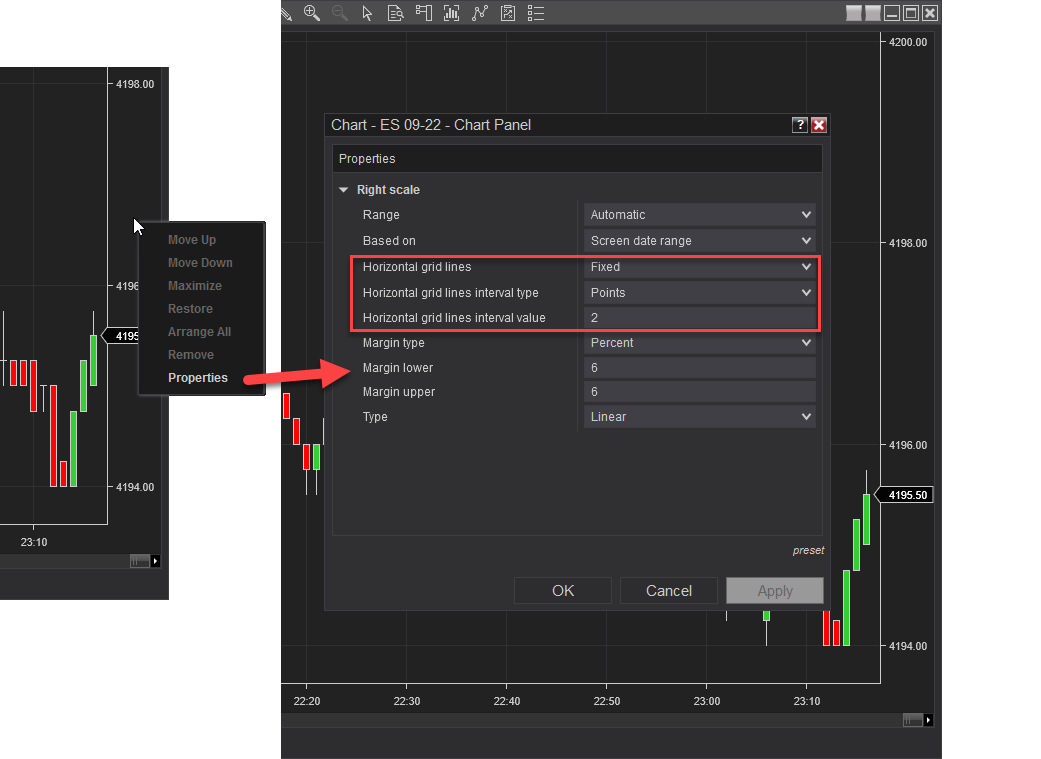Click the Margin lower input field
Viewport: 1041px width, 759px height.
pos(700,367)
